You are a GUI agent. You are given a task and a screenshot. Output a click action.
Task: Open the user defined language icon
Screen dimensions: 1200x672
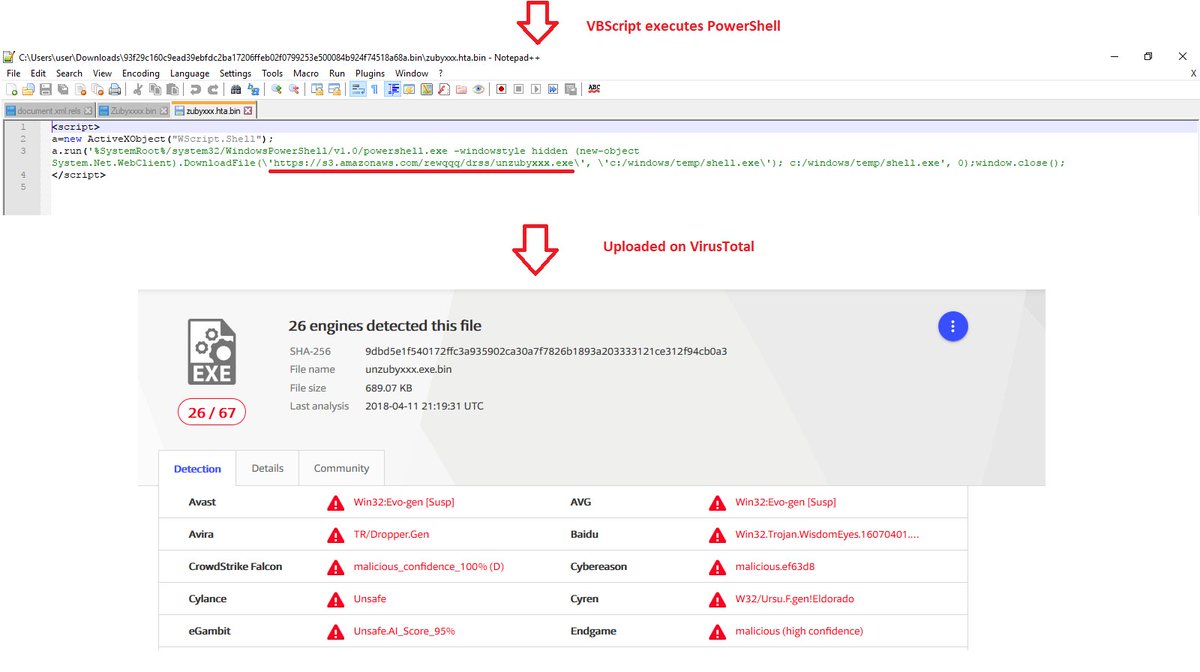point(409,89)
